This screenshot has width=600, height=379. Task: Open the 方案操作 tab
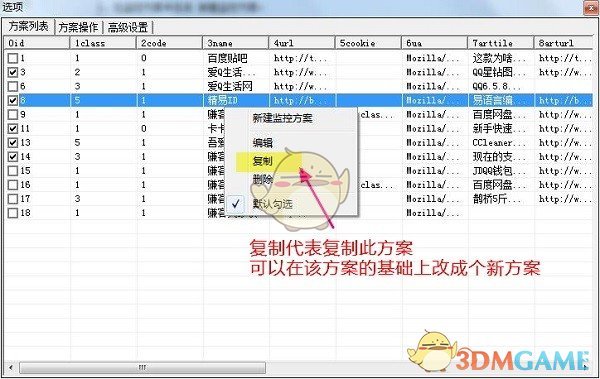[78, 27]
